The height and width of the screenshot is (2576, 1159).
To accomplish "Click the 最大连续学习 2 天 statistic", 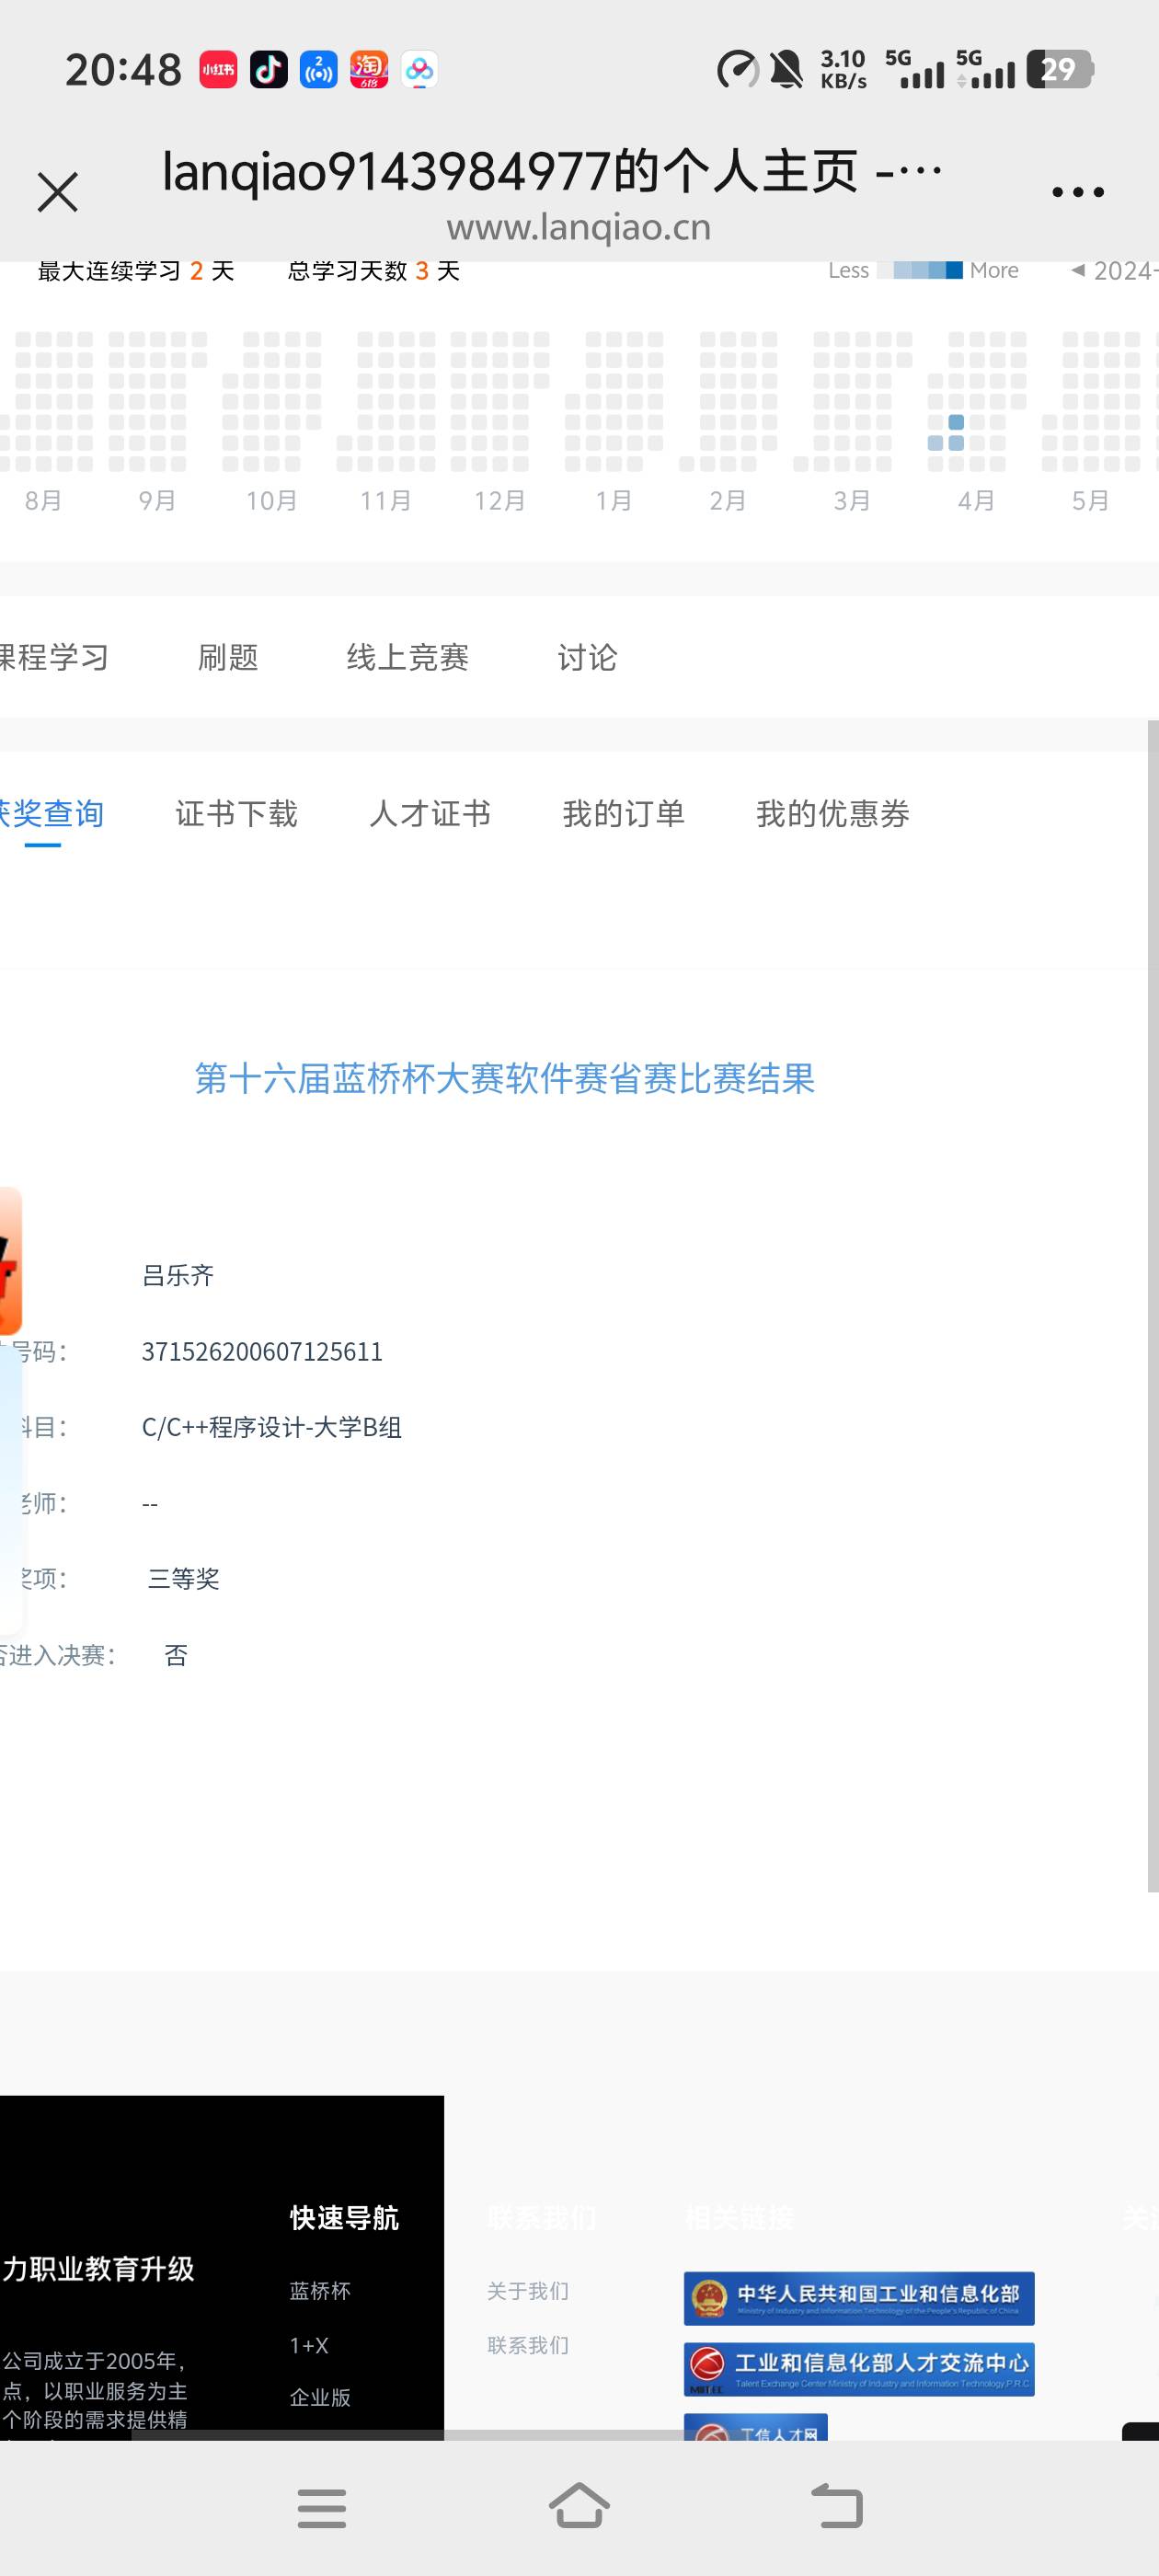I will point(136,271).
